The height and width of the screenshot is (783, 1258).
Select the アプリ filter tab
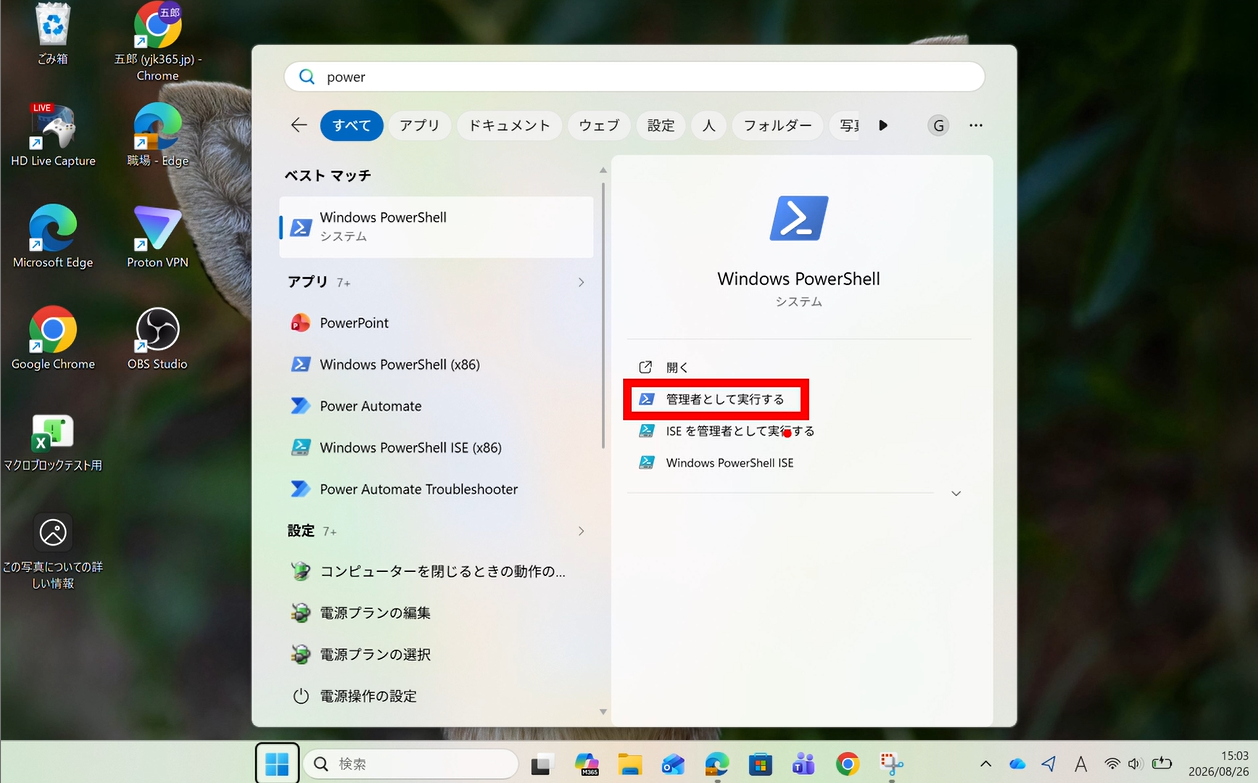(420, 126)
